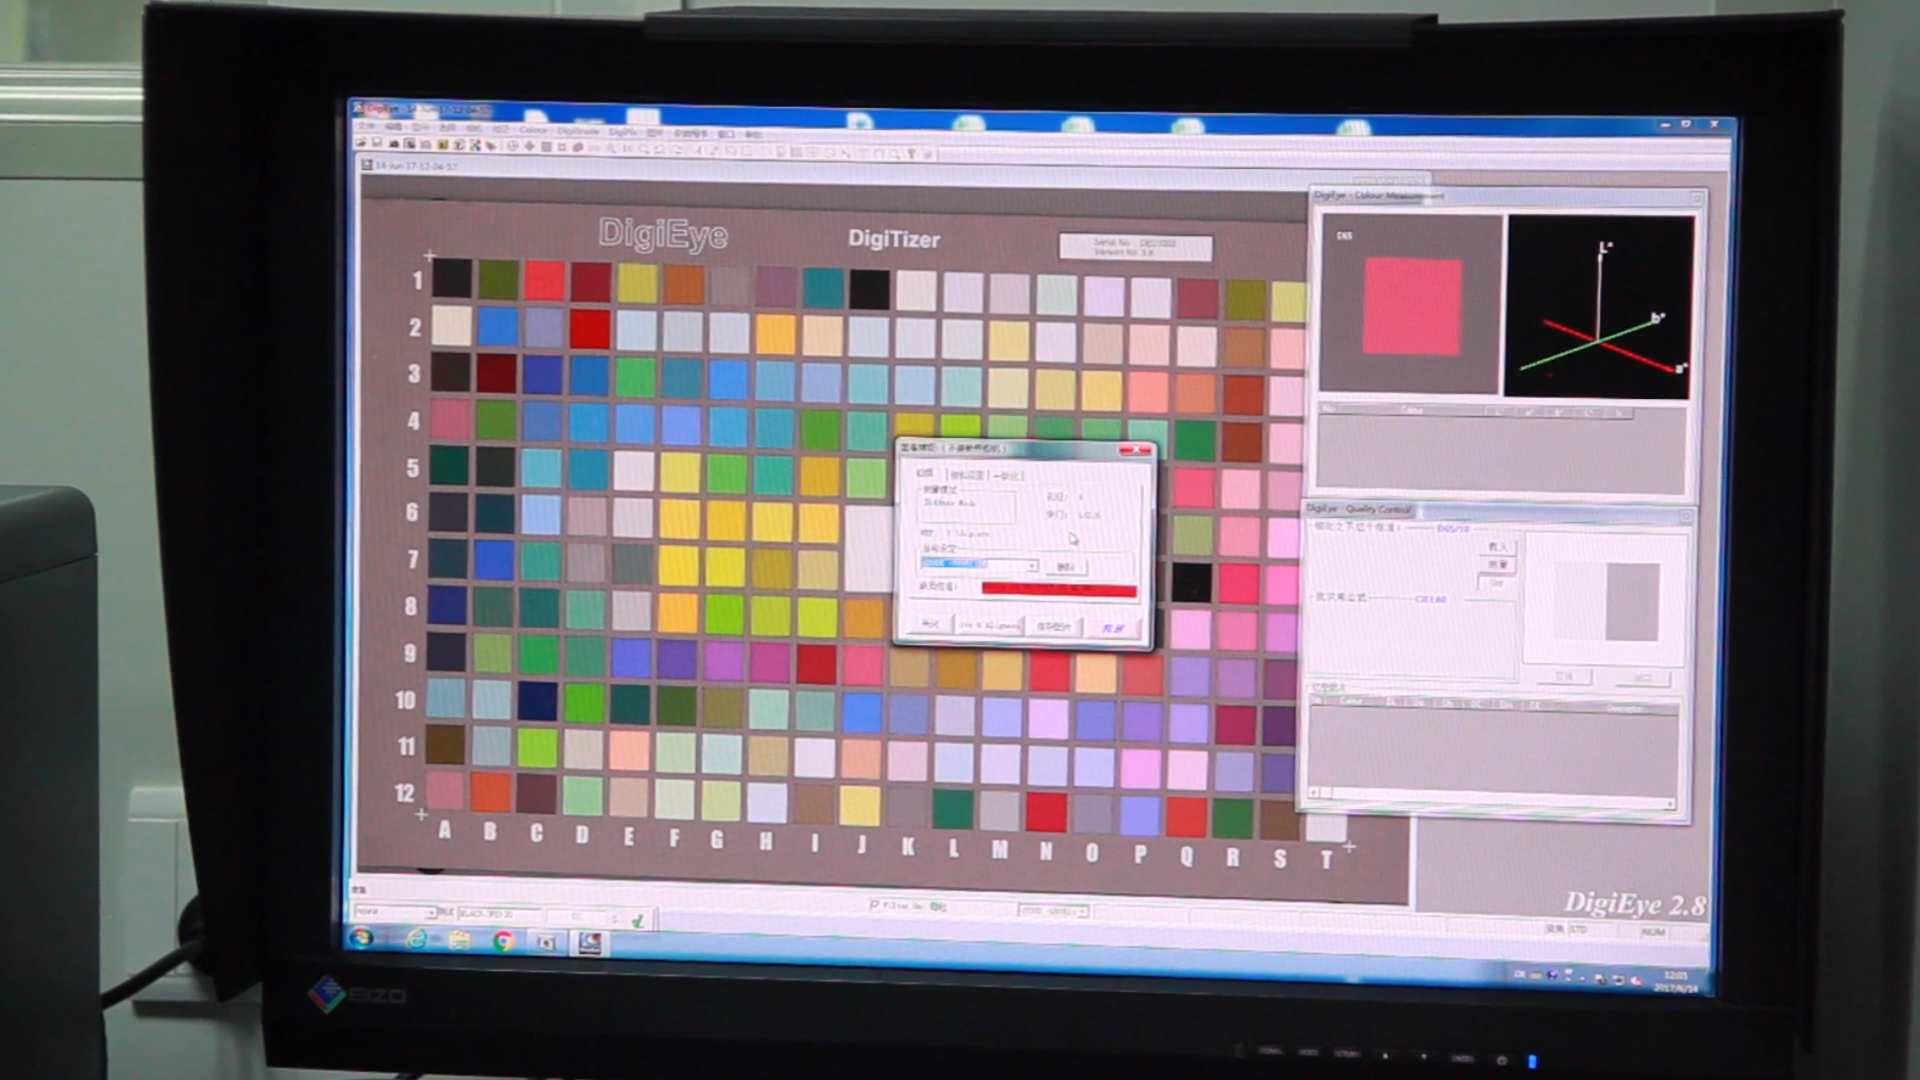Click the green checkmark icon in the status bar

640,920
